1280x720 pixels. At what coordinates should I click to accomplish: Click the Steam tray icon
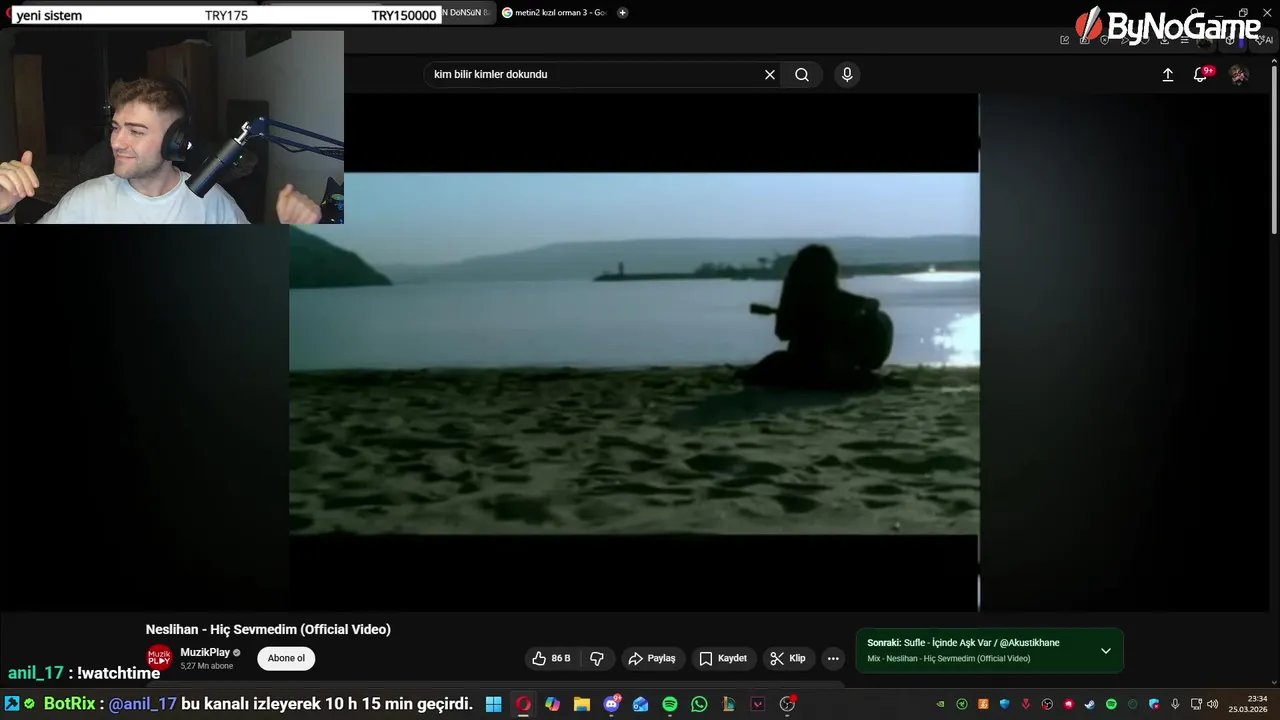coord(1089,704)
